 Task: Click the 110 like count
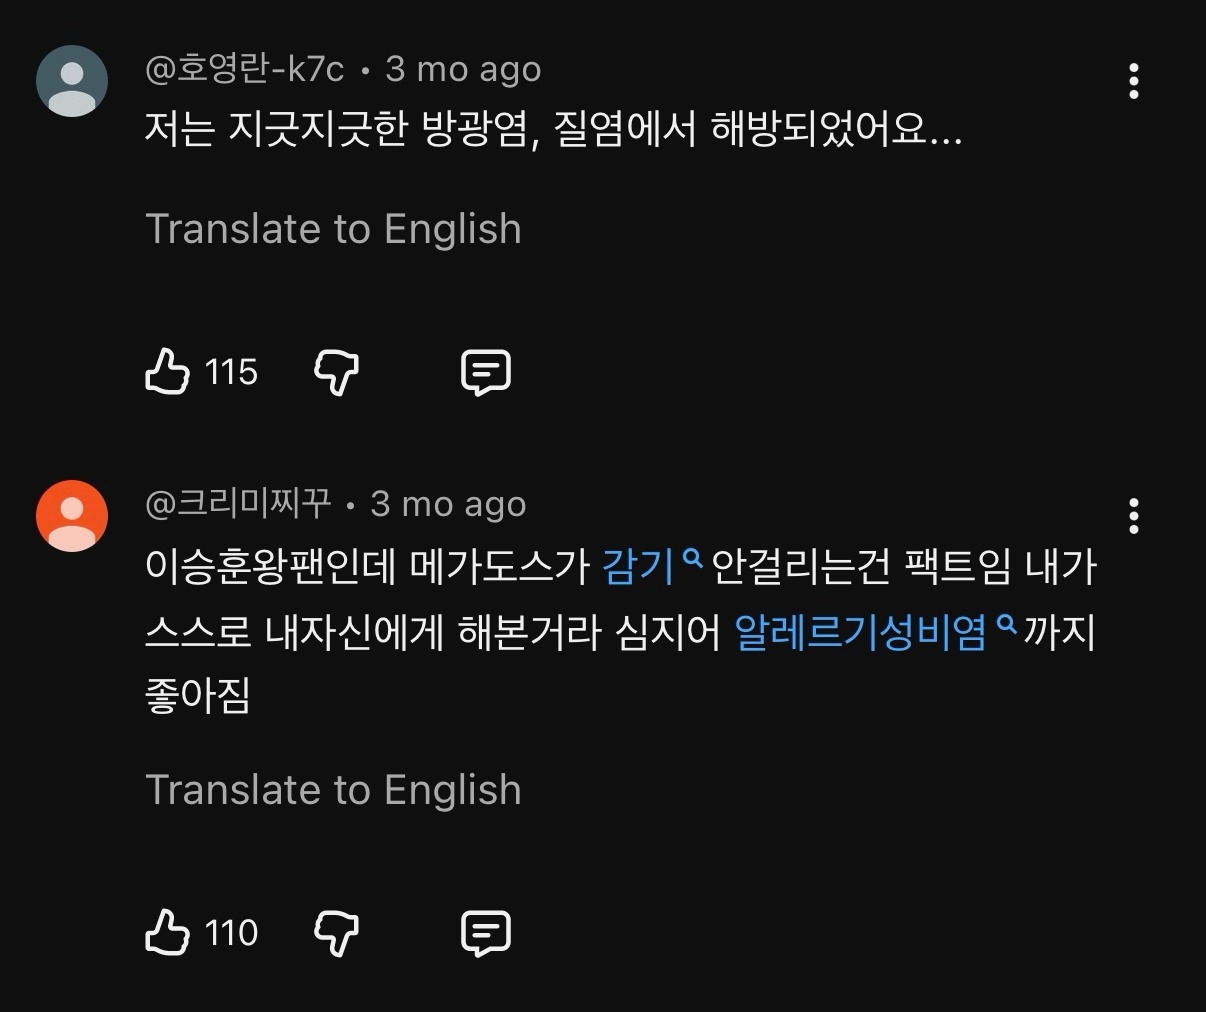pos(231,933)
